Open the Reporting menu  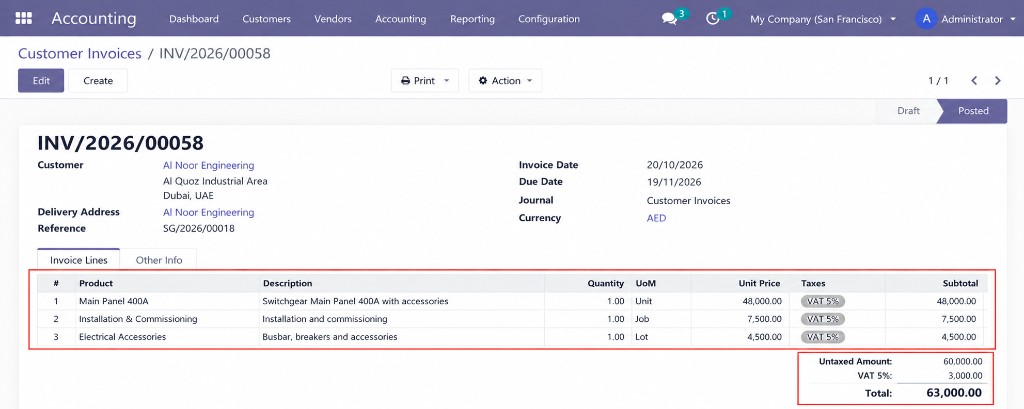472,19
